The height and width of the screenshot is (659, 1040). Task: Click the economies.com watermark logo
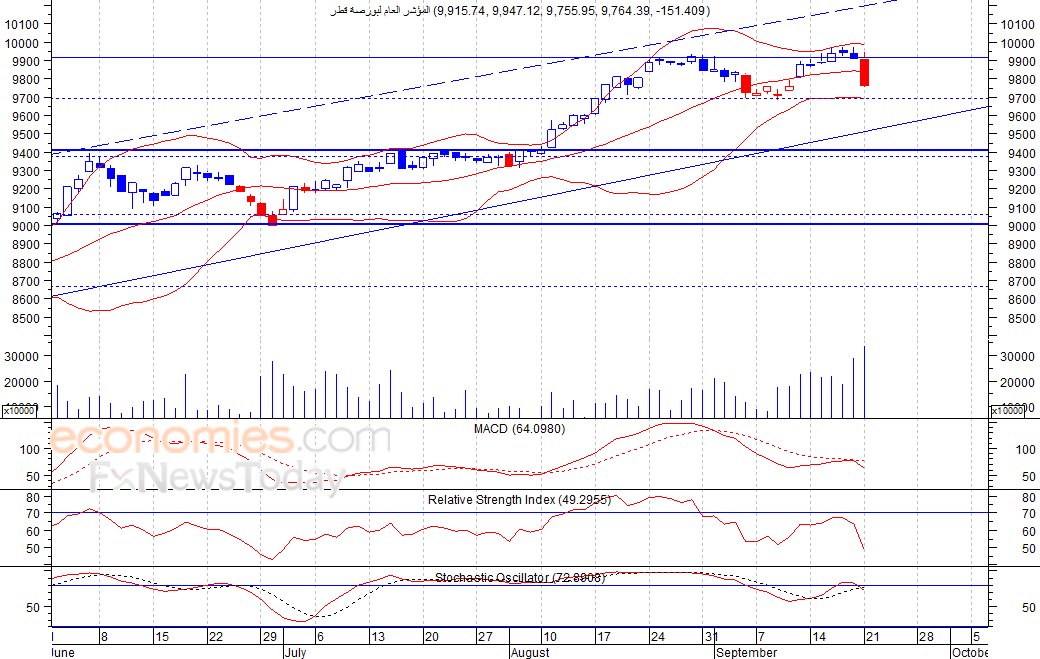click(219, 438)
